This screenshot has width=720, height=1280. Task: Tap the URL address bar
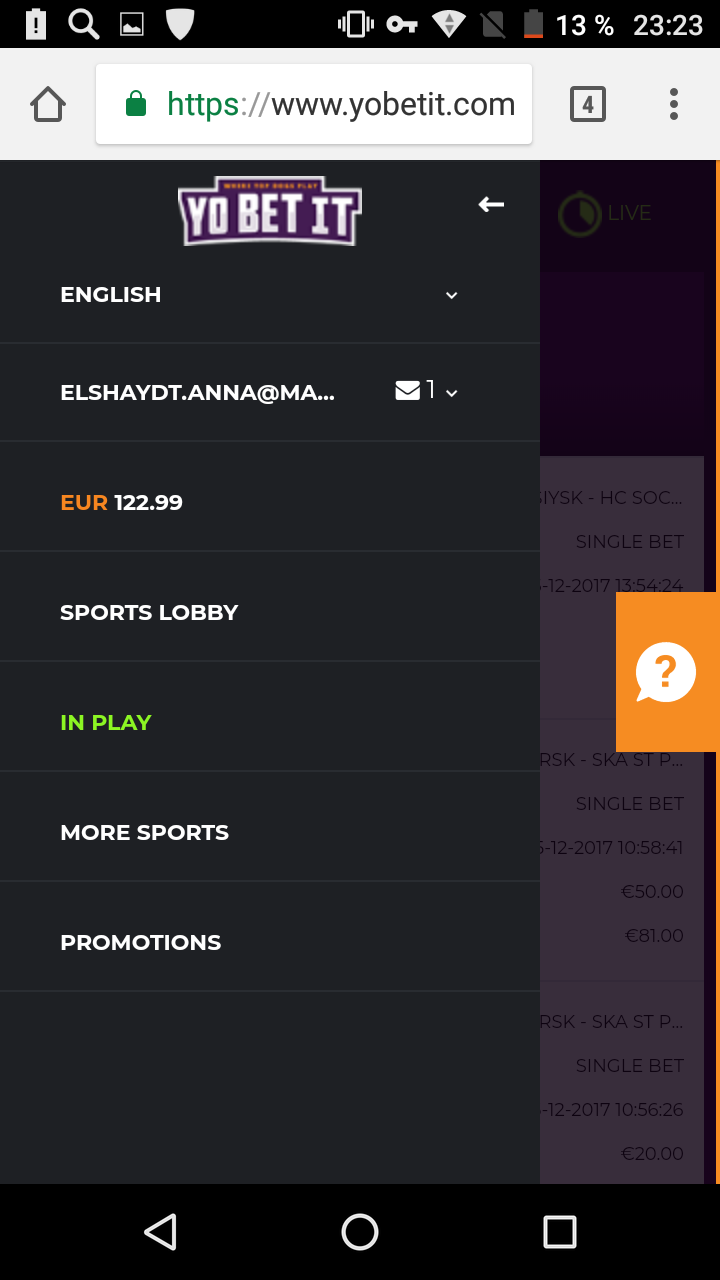coord(340,104)
